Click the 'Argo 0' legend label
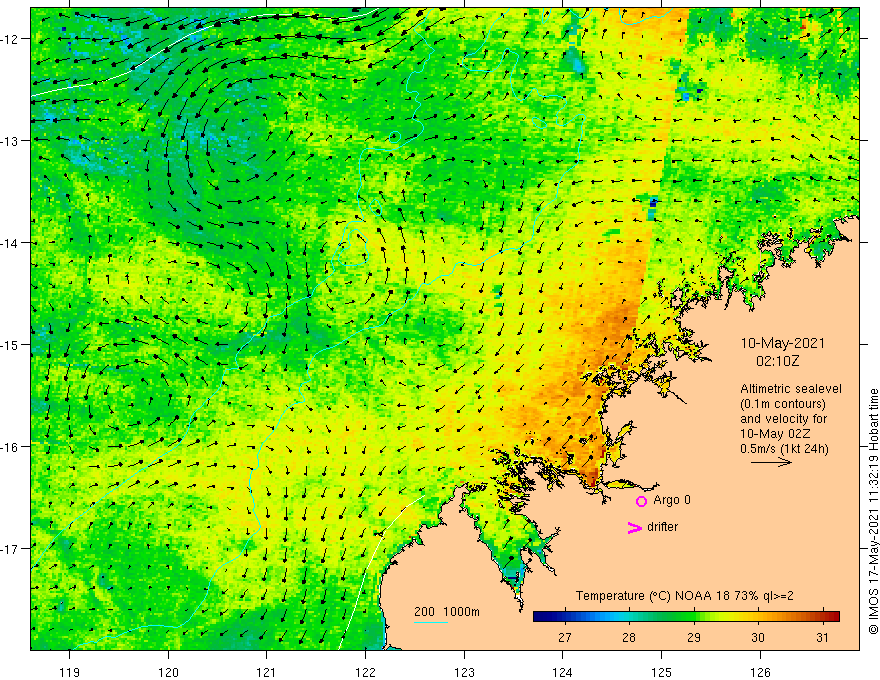This screenshot has width=880, height=680. [x=672, y=500]
